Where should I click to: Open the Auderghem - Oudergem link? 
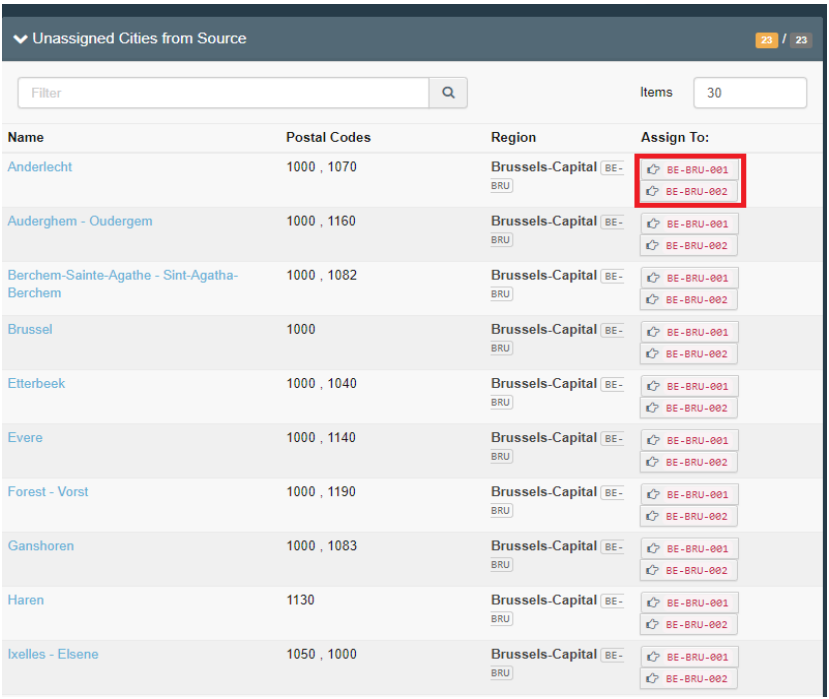coord(80,221)
